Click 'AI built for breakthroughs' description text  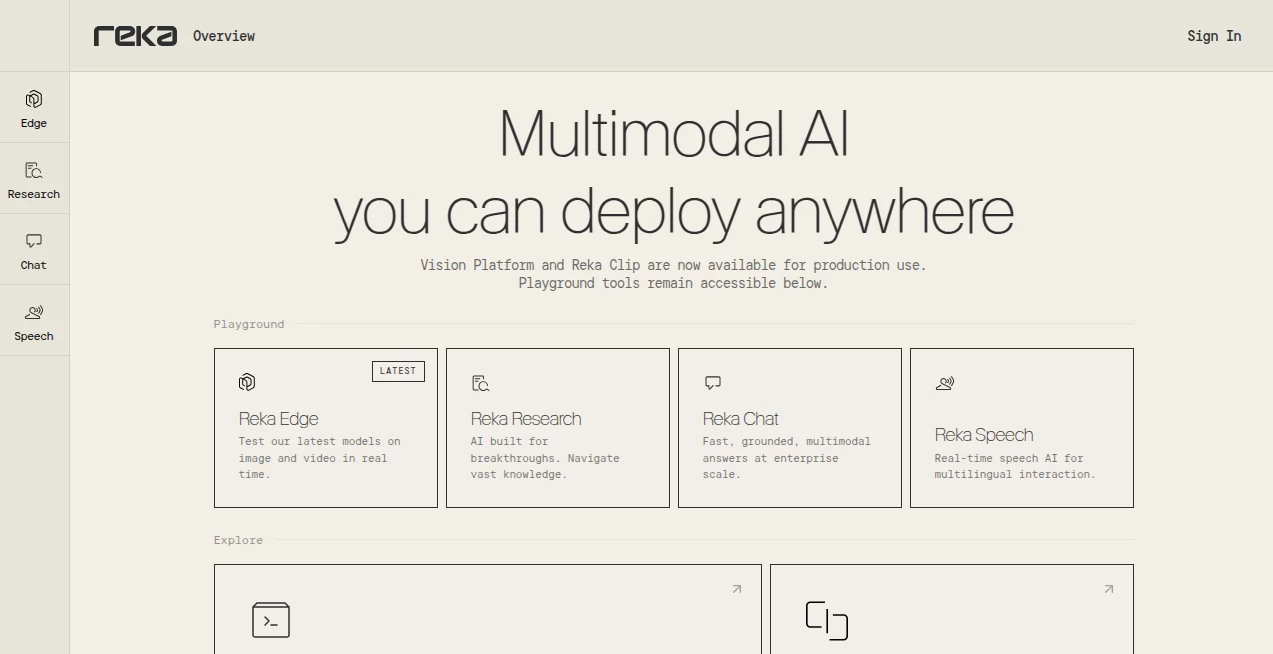pyautogui.click(x=545, y=458)
